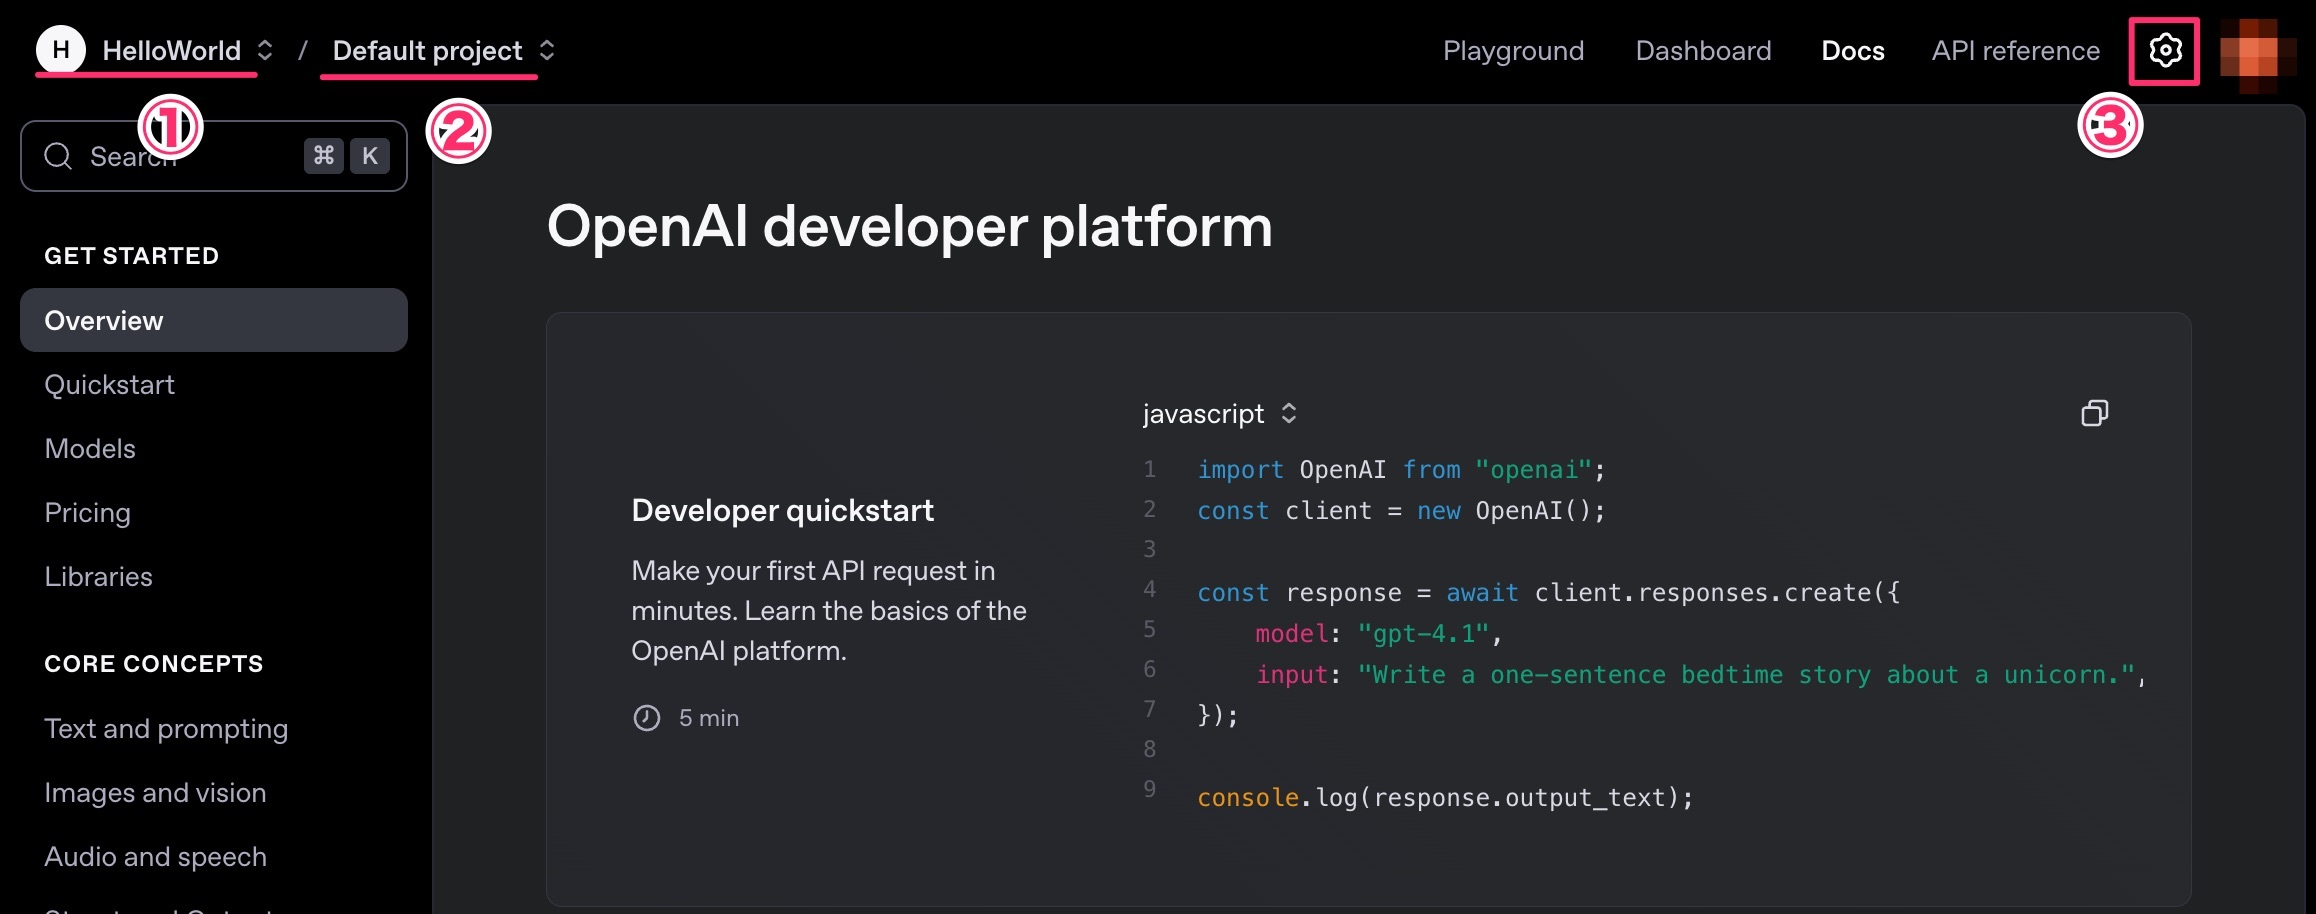
Task: Click the clock icon beside 5 min
Action: point(647,718)
